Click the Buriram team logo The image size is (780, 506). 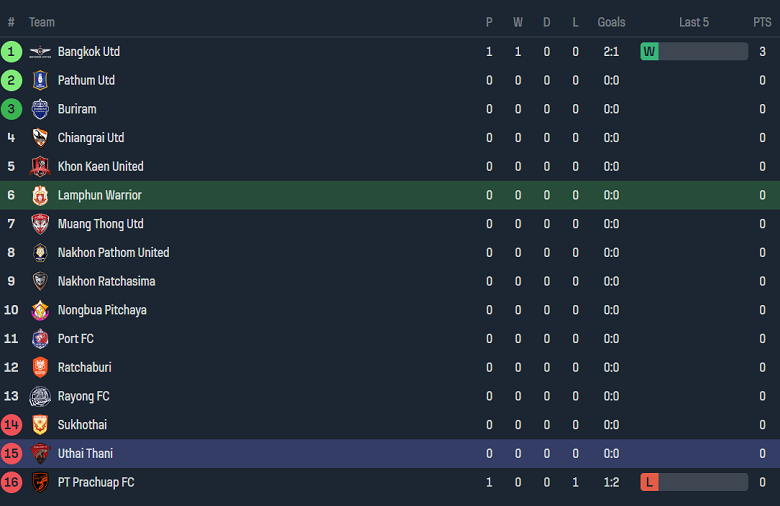point(40,109)
